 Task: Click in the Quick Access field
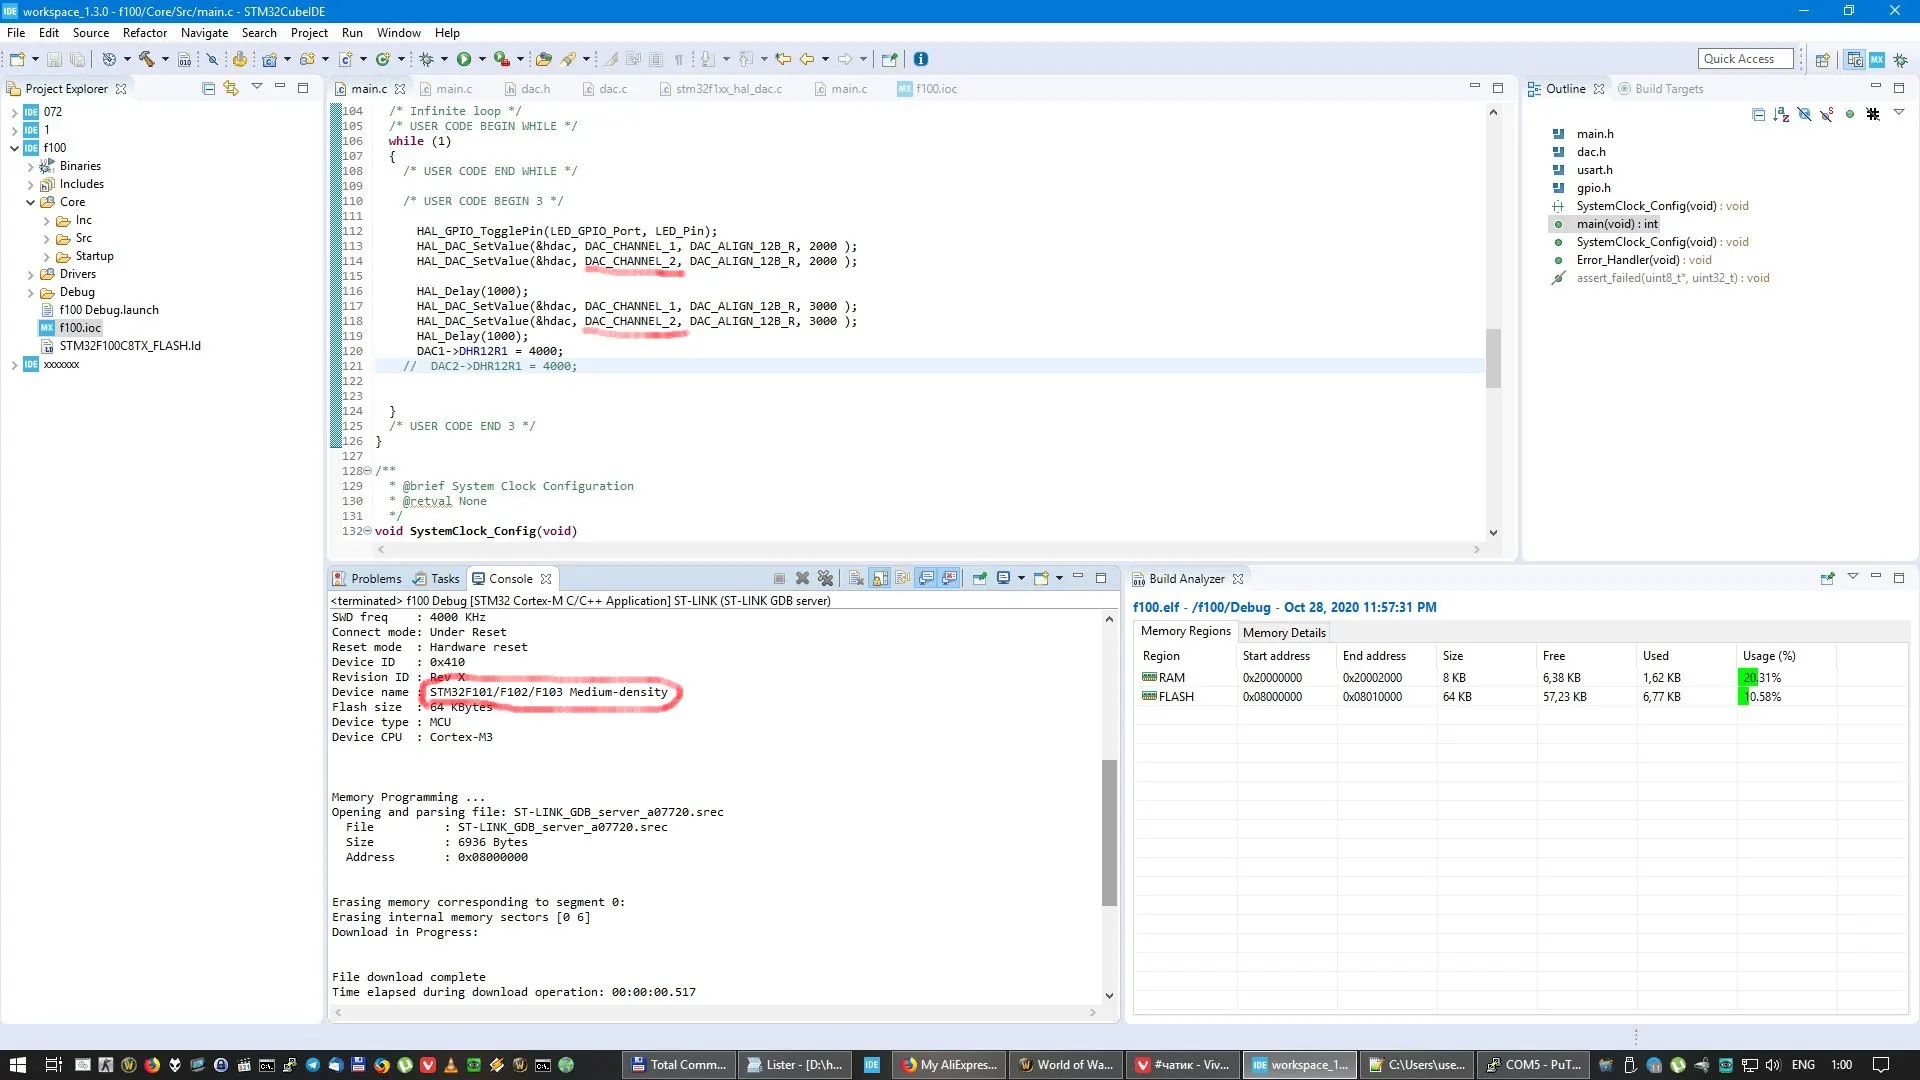pos(1744,59)
